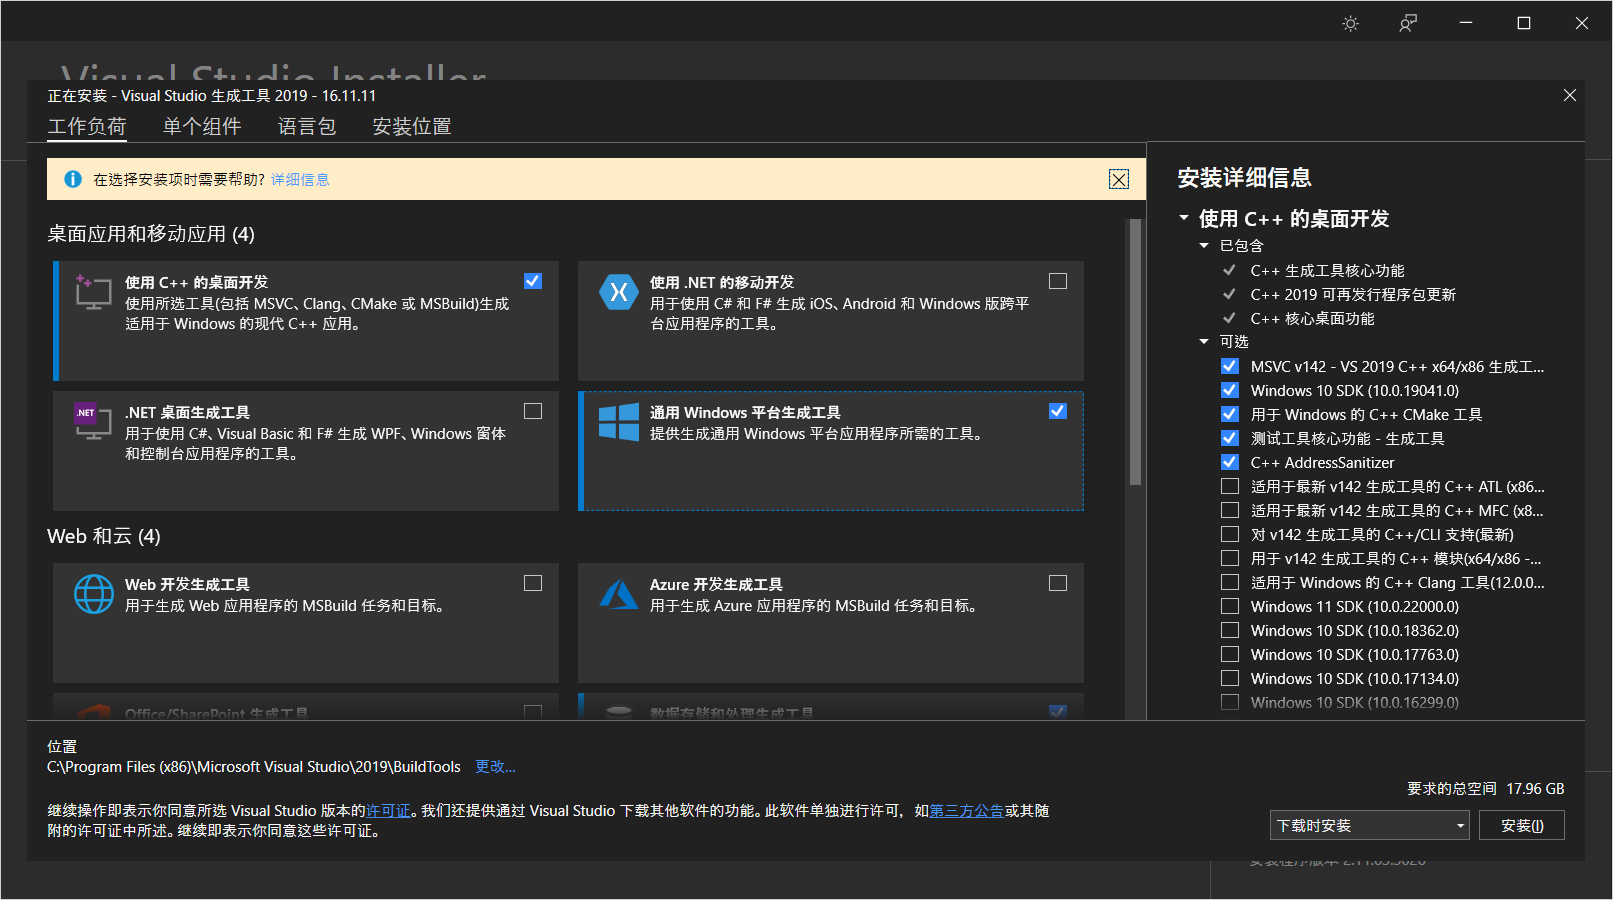Screen dimensions: 1613x900
Task: Check Windows 10 SDK (10.0.17134.0)
Action: click(1230, 678)
